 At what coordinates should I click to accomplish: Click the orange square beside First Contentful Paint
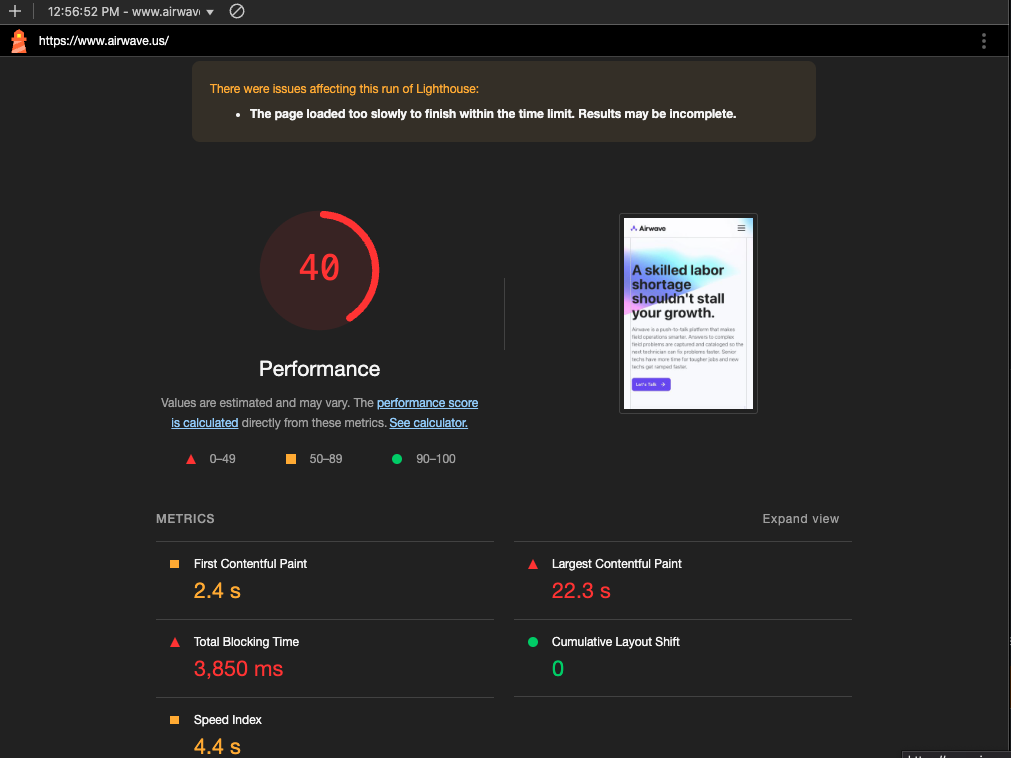point(174,564)
